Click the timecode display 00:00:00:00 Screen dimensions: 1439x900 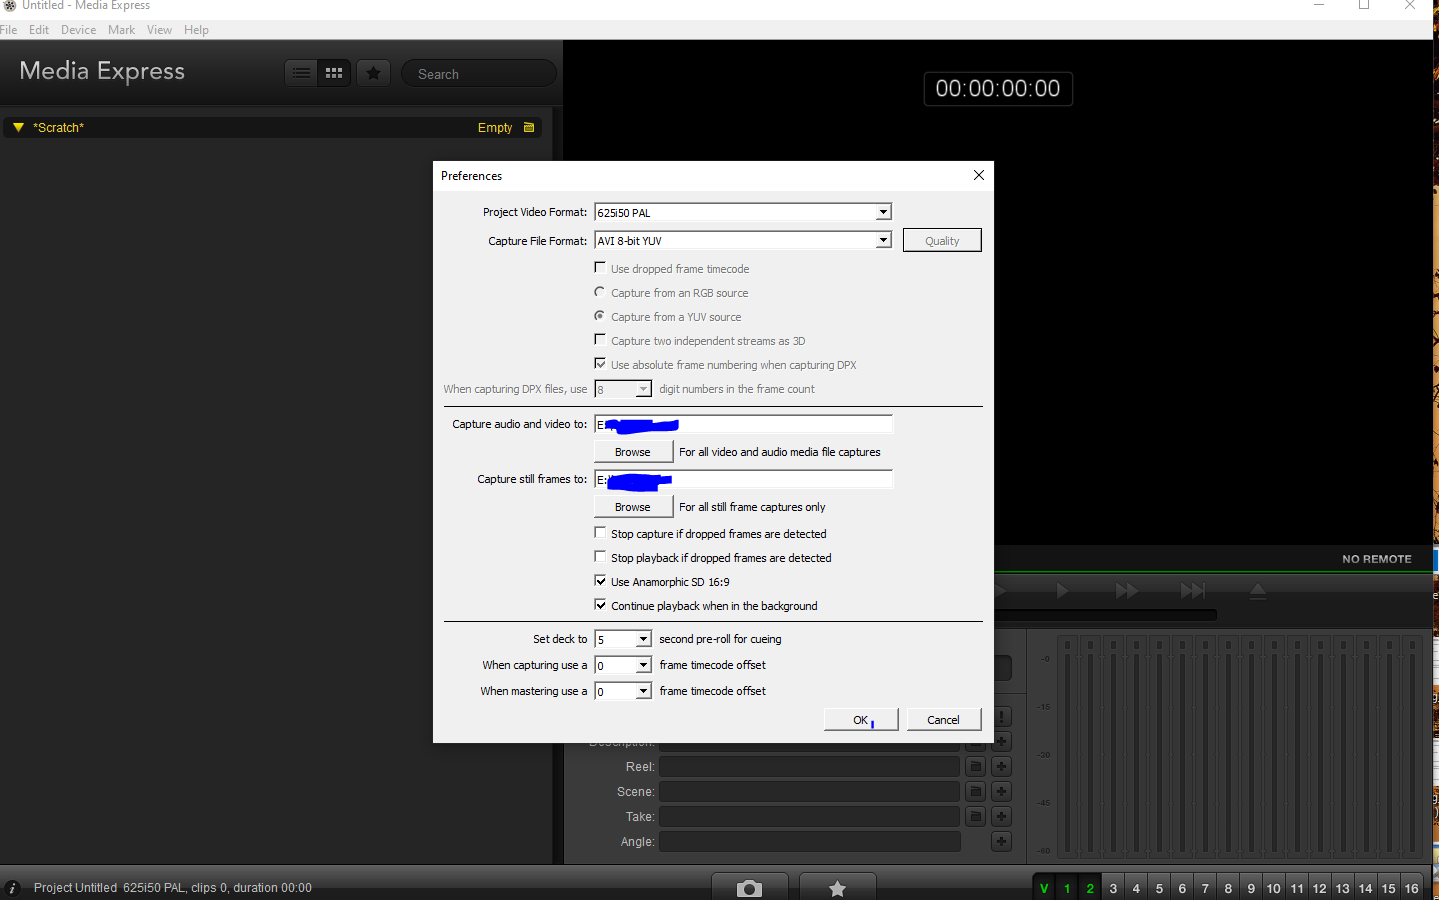[998, 88]
